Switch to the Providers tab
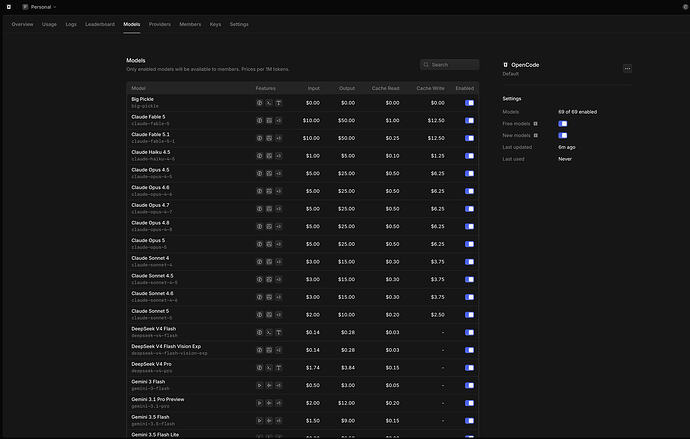Viewport: 690px width, 439px height. pos(160,24)
